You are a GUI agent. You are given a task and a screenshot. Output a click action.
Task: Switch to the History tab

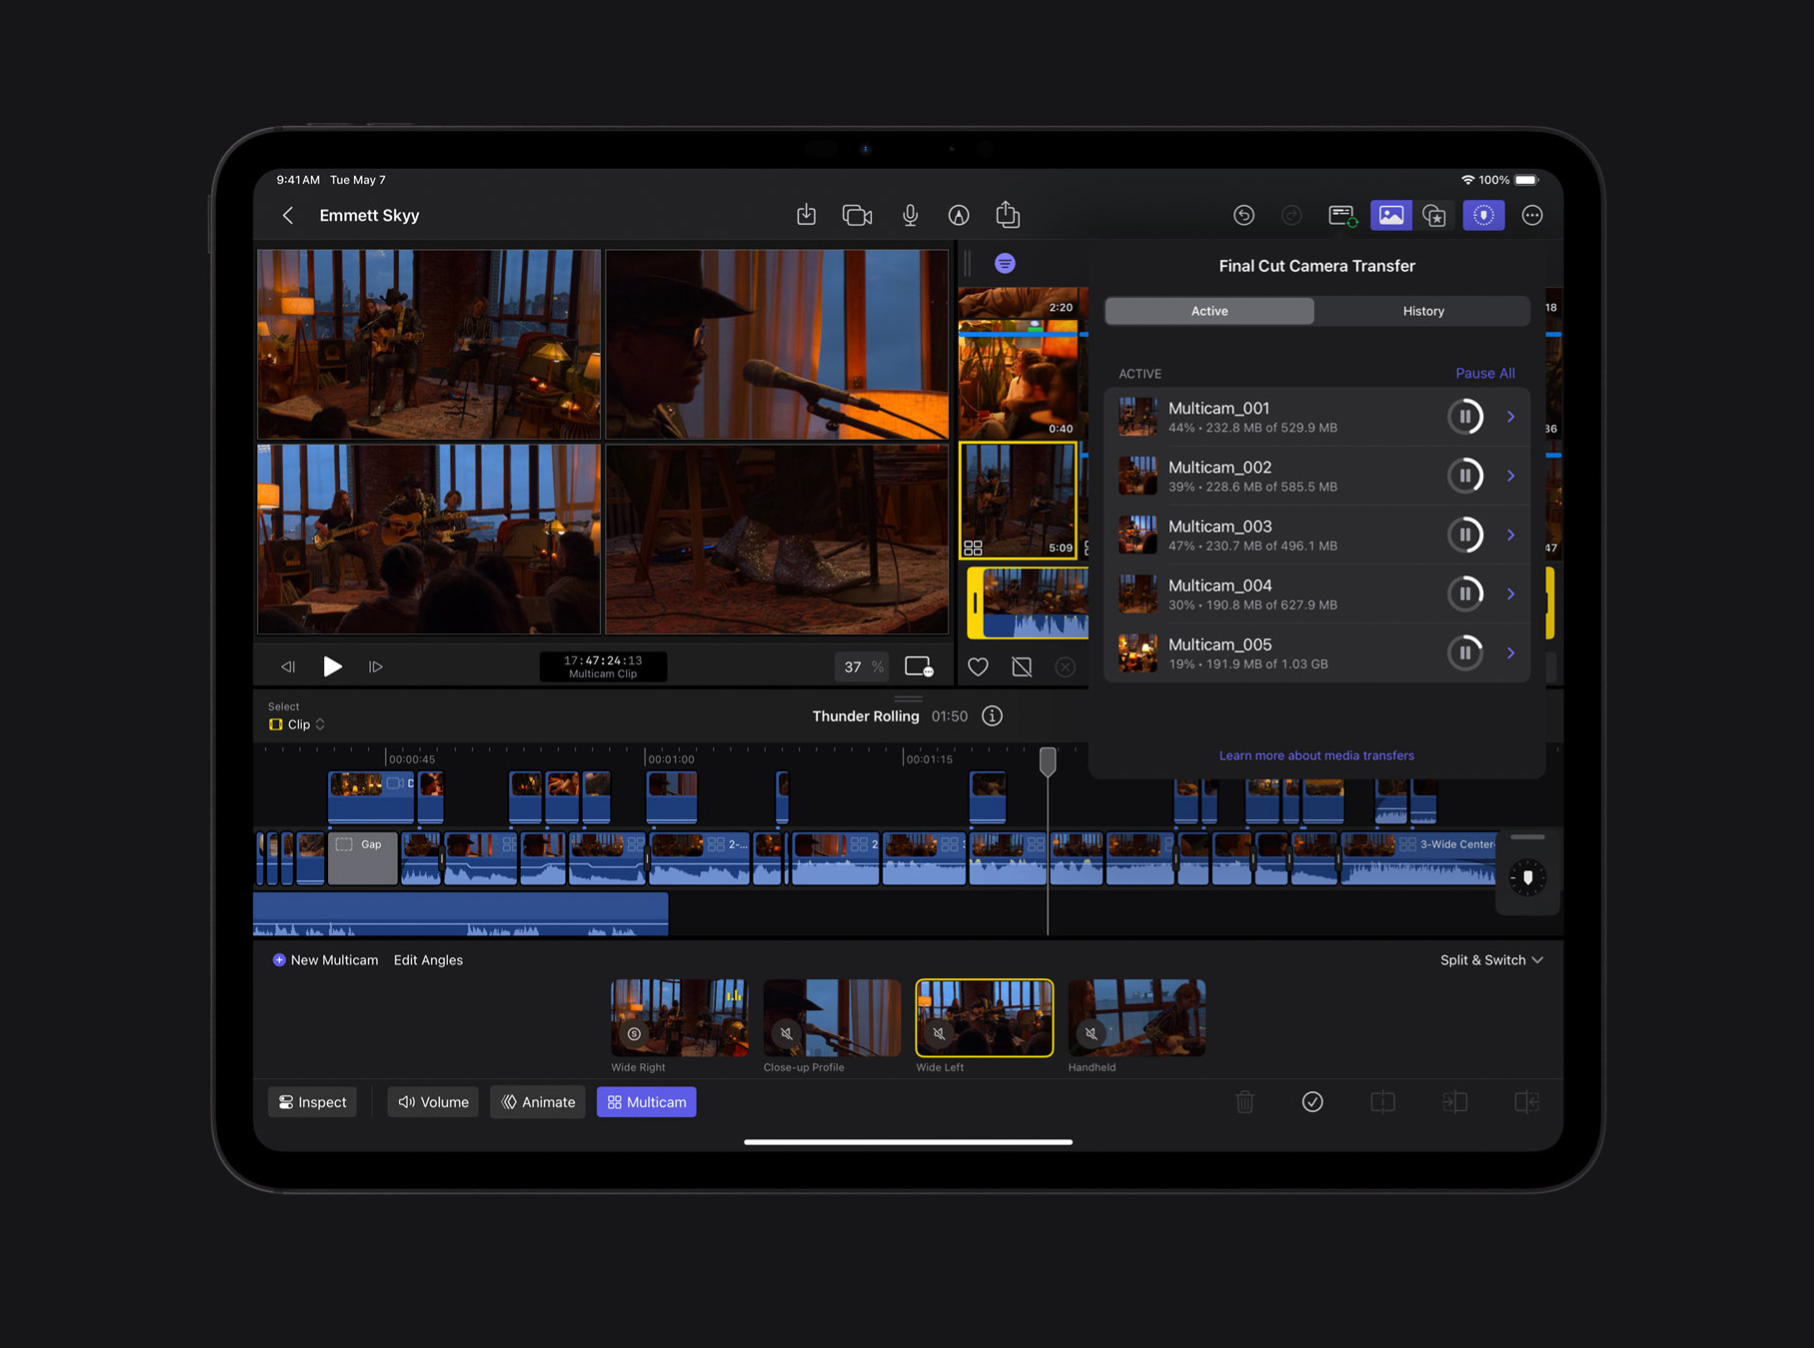[x=1422, y=311]
